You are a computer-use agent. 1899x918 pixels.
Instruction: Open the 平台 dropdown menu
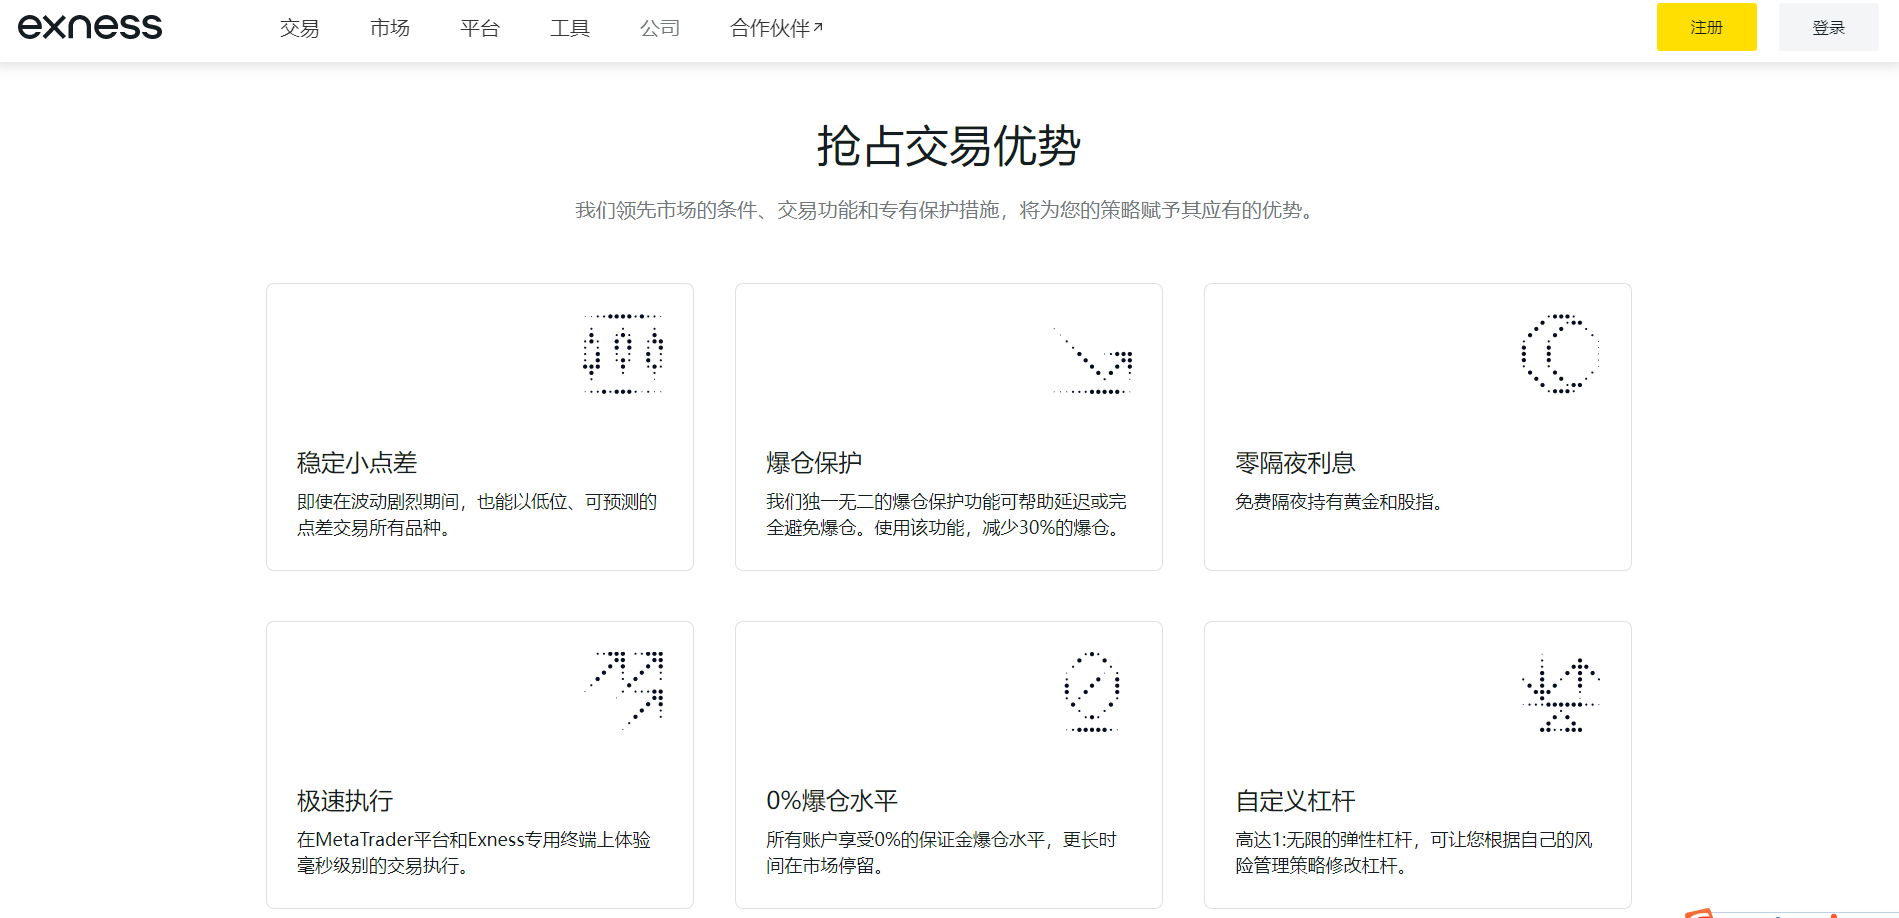pyautogui.click(x=479, y=28)
